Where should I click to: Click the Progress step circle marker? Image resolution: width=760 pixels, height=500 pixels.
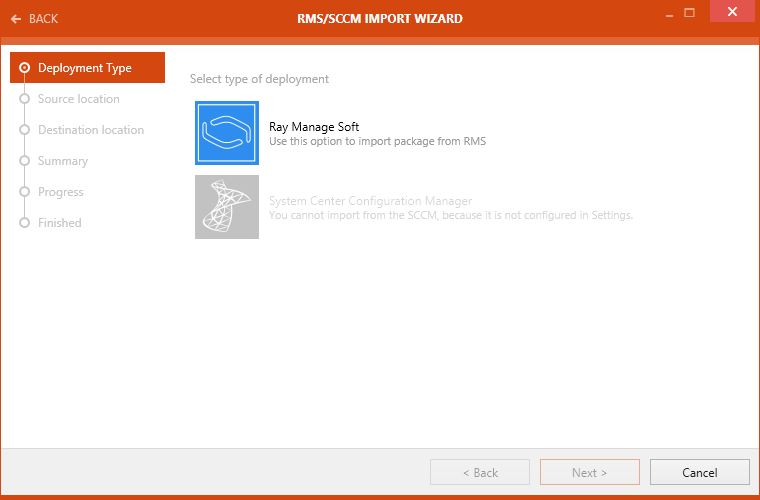(x=25, y=192)
